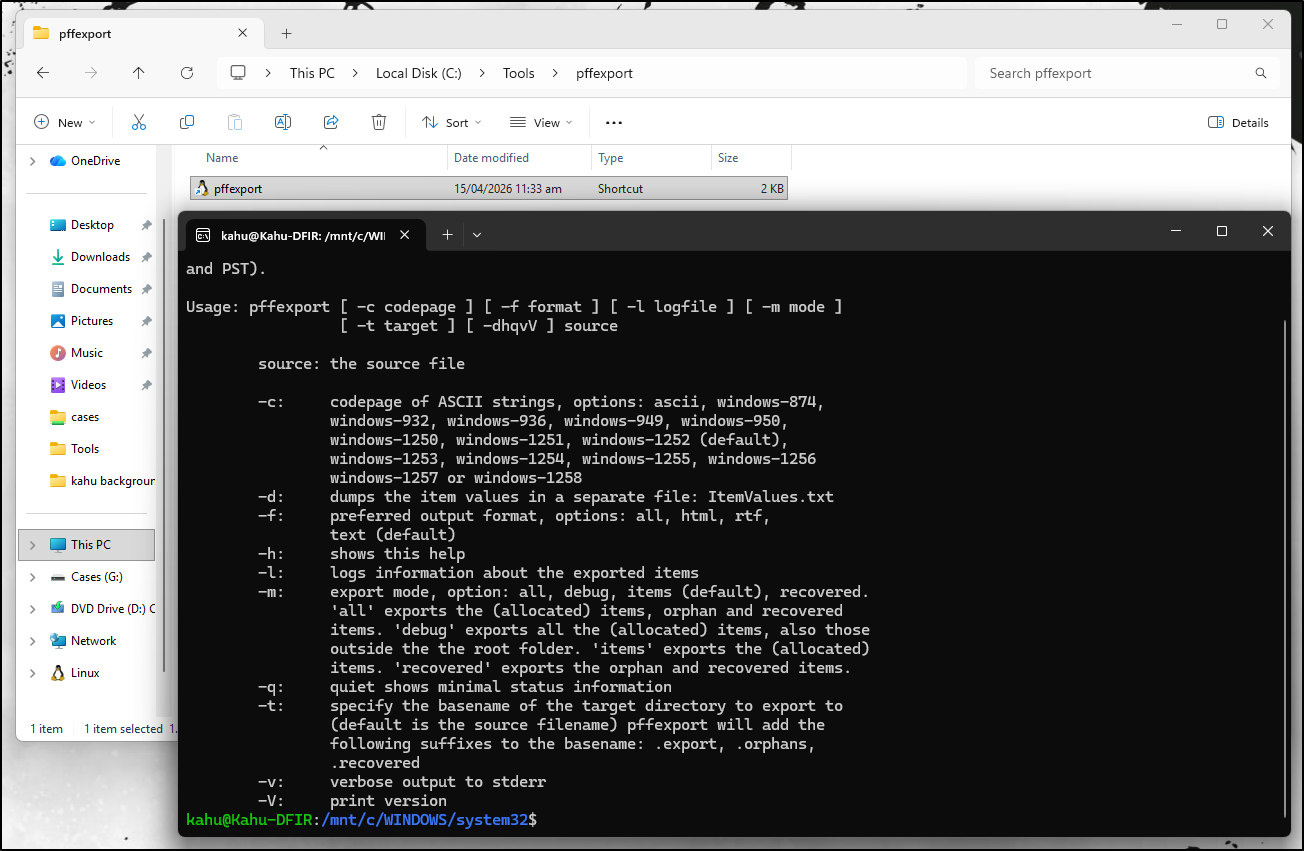Open the View dropdown
Viewport: 1304px width, 851px height.
tap(541, 122)
